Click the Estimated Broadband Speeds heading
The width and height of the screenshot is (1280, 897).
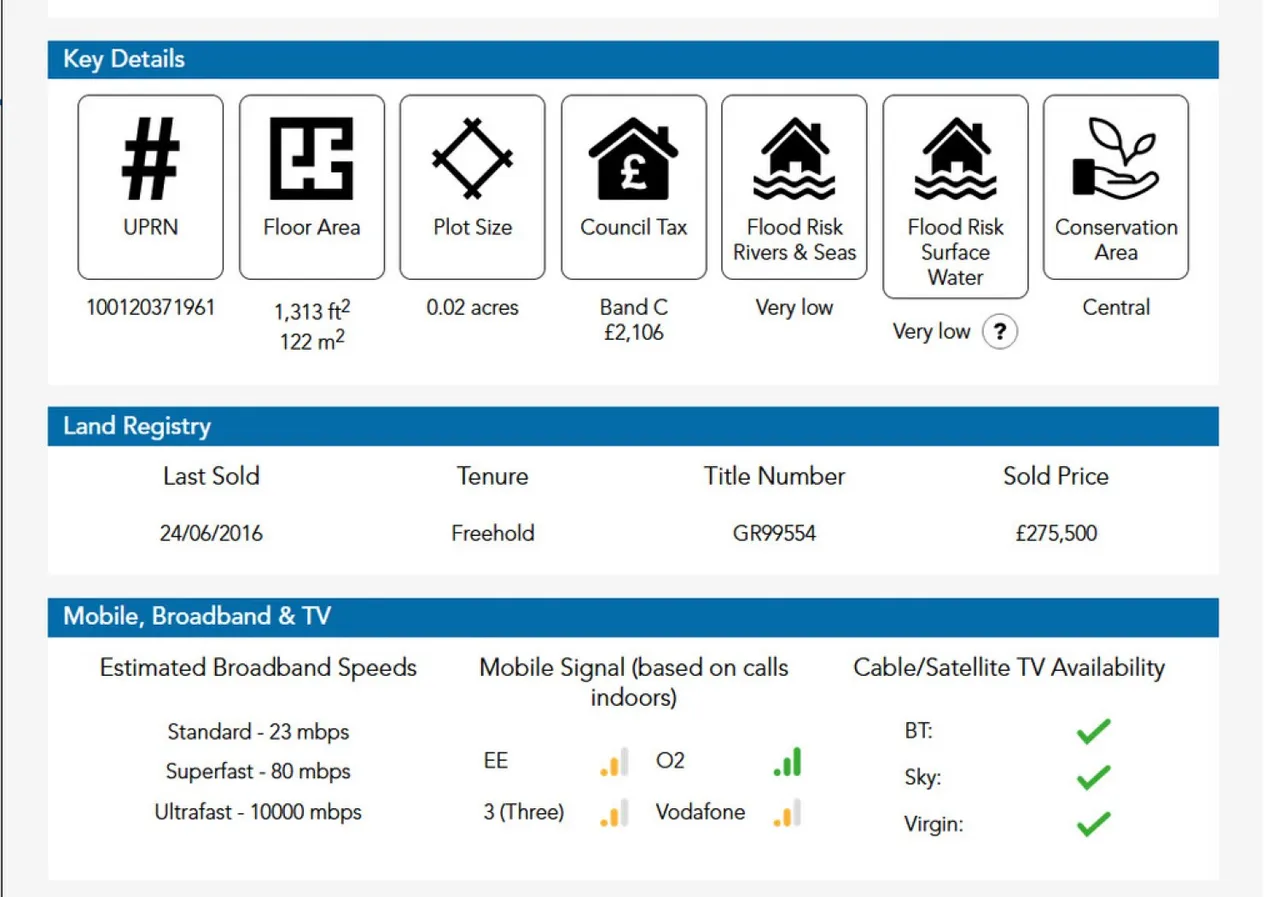pos(258,668)
